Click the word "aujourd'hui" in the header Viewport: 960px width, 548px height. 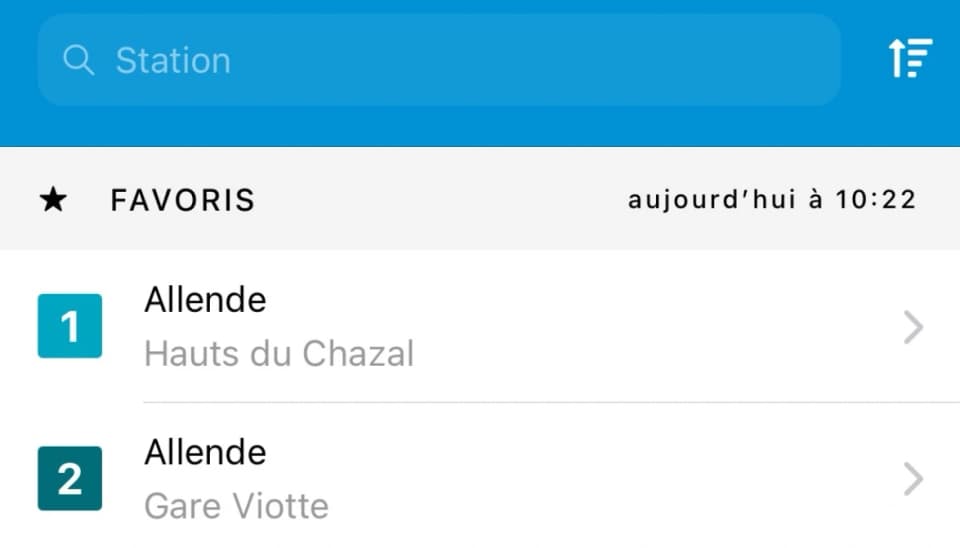click(711, 200)
